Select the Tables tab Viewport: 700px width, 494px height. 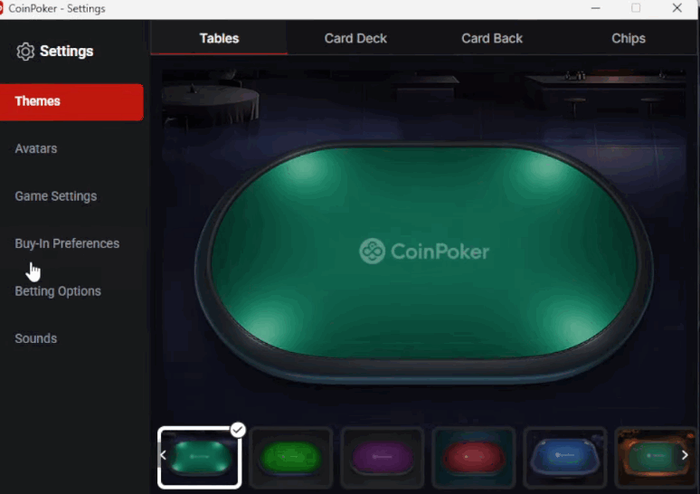(x=219, y=38)
